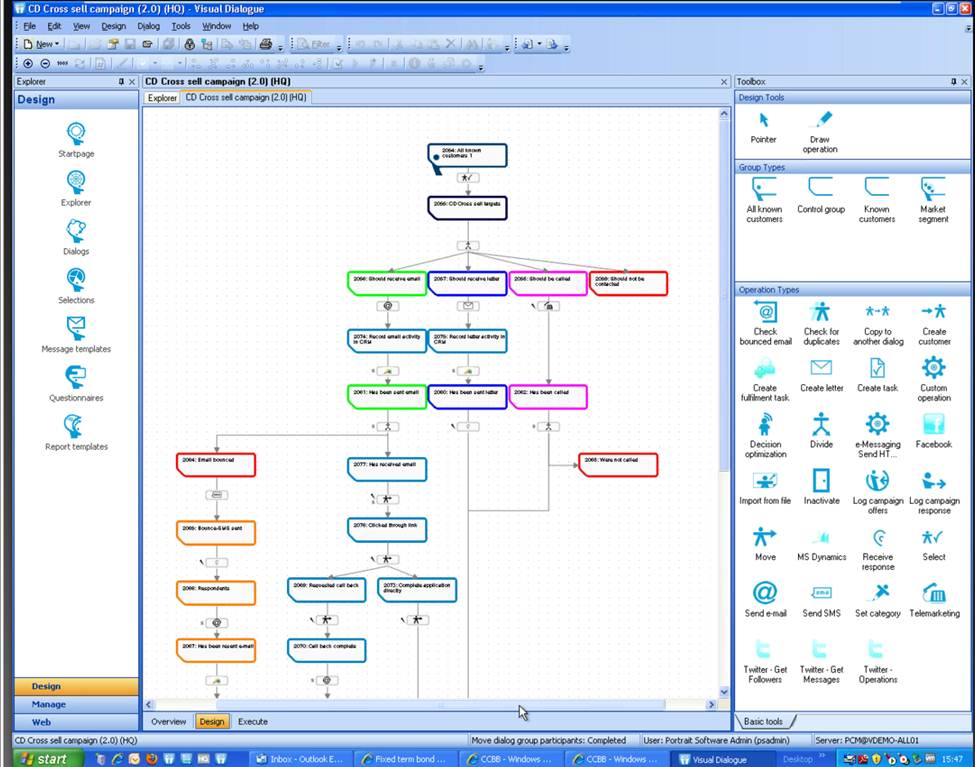
Task: Click the Web button in the left pane
Action: coord(75,720)
